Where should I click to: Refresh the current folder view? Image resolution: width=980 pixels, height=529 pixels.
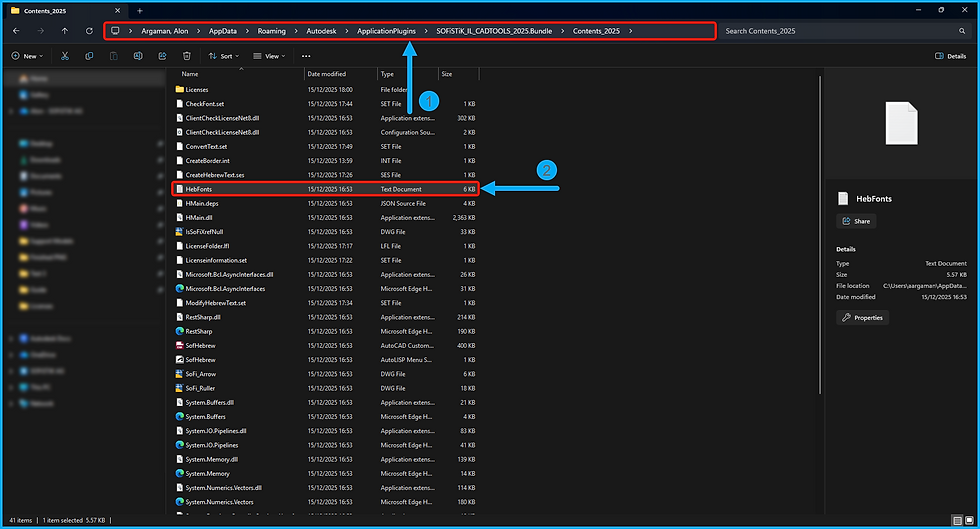[x=89, y=31]
